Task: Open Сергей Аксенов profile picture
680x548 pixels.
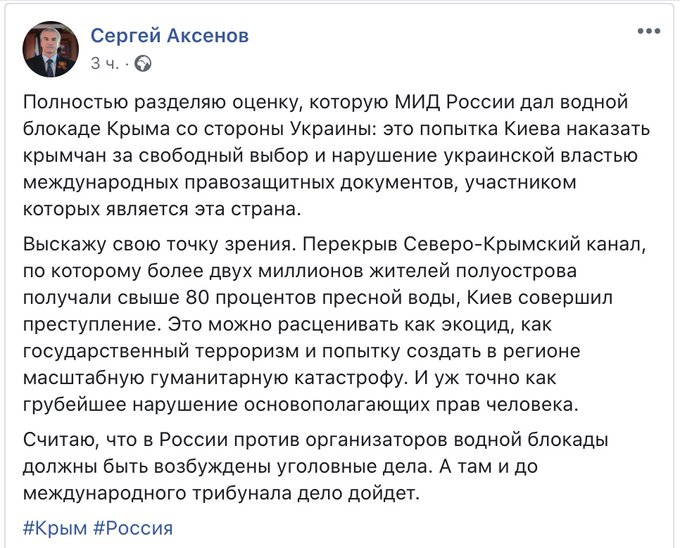Action: point(51,49)
